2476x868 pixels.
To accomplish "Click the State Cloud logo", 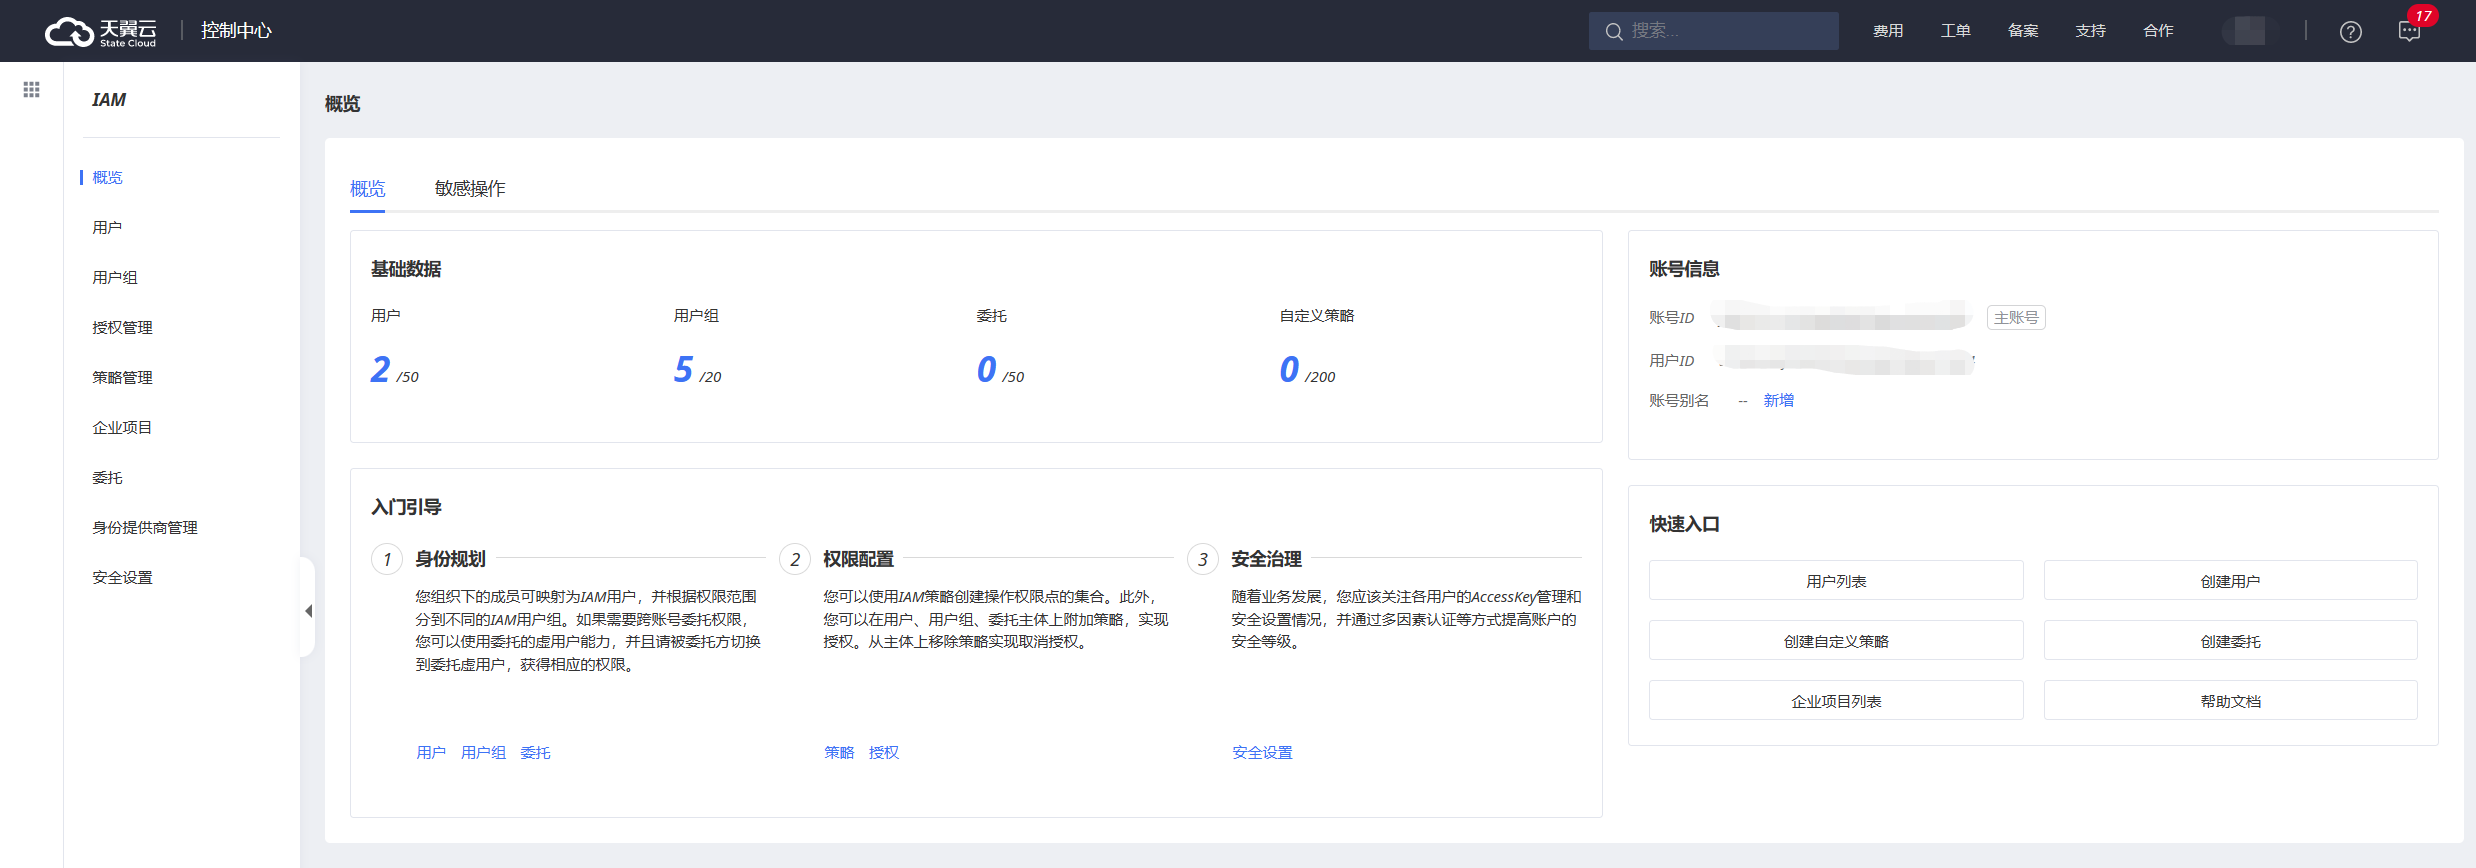I will 101,32.
